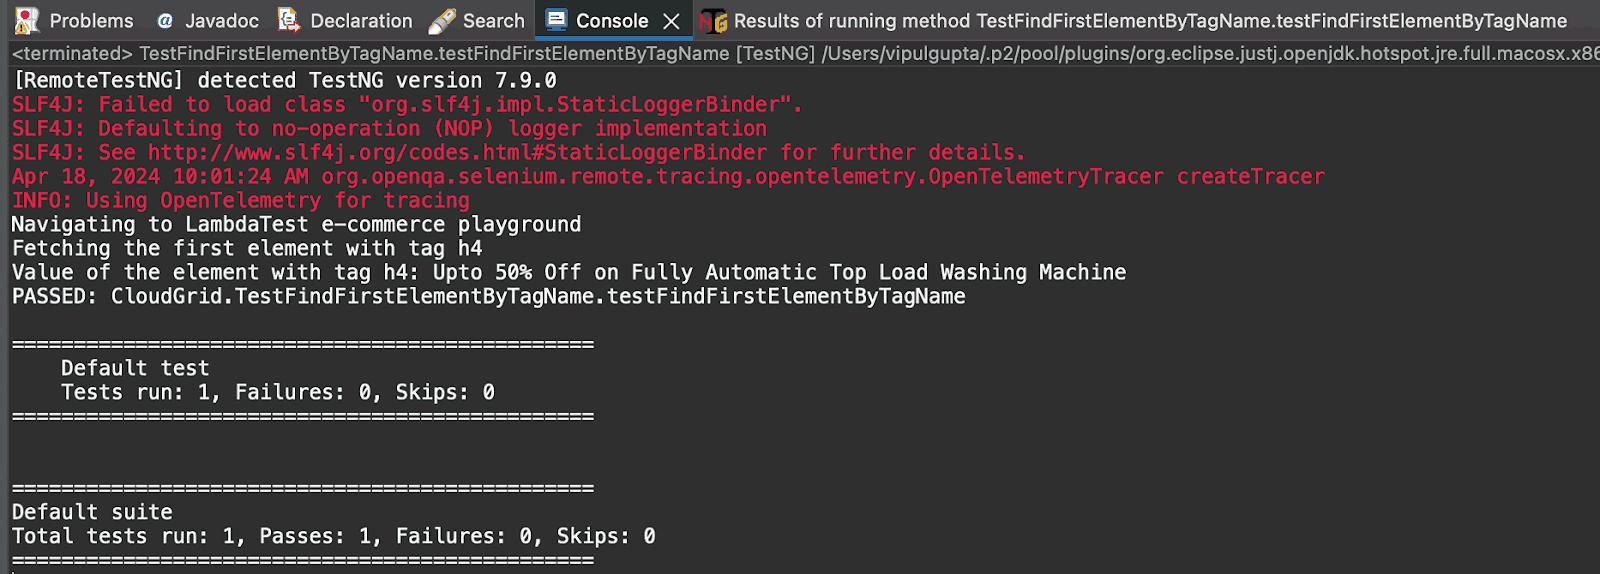Click the Navigating to LambdaTest output line
1600x574 pixels.
point(296,225)
